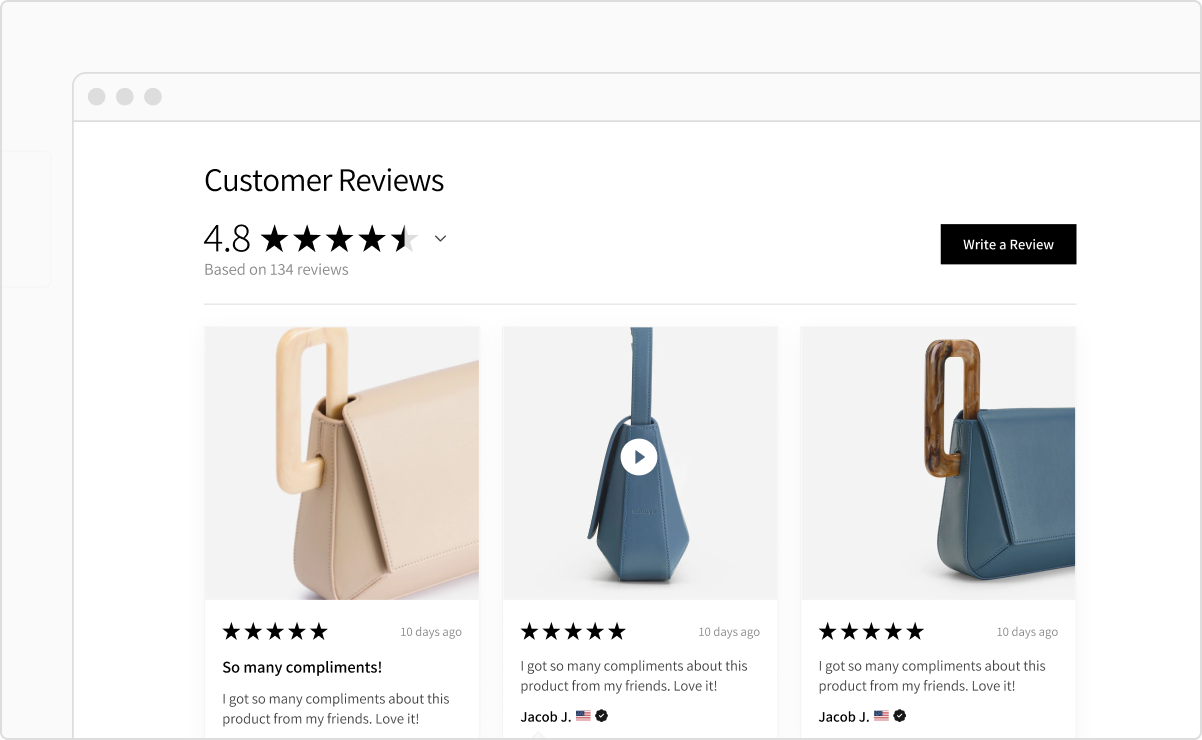Viewport: 1202px width, 740px height.
Task: Click the verified badge beside Jacob J. middle review
Action: 602,716
